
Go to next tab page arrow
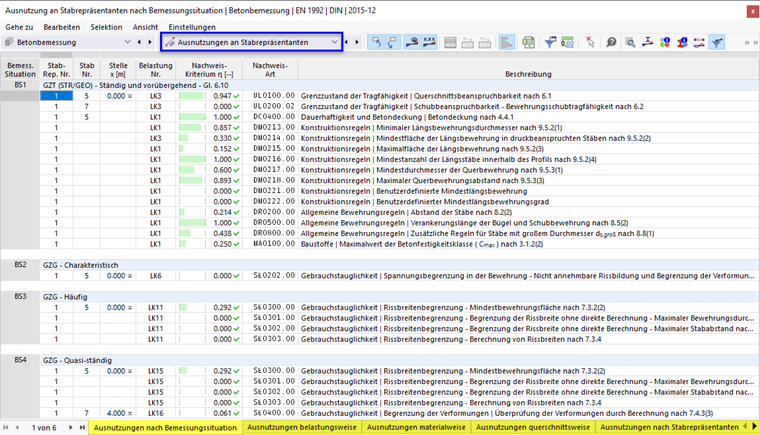pos(71,427)
